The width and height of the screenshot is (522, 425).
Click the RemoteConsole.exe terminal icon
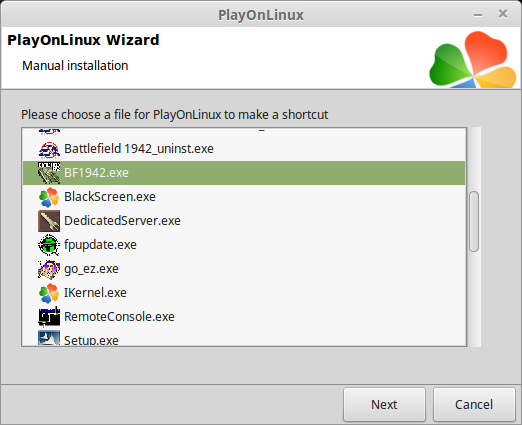[x=49, y=317]
